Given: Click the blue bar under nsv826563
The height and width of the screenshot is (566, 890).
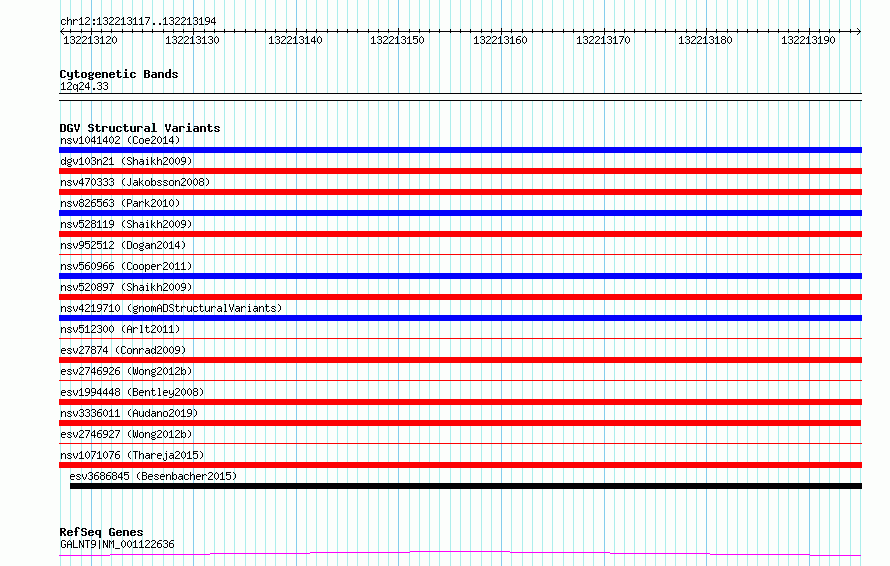Looking at the screenshot, I should click(460, 213).
